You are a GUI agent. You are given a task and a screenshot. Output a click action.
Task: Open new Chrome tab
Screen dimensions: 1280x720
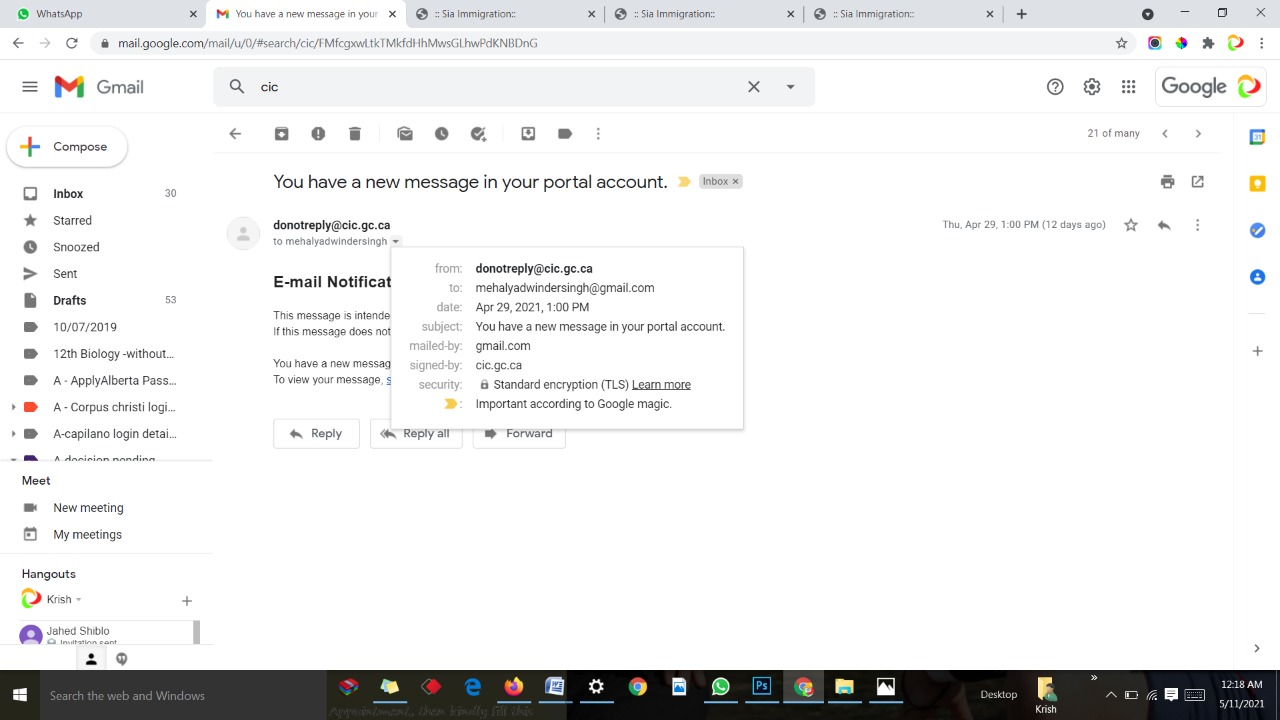[x=1021, y=14]
